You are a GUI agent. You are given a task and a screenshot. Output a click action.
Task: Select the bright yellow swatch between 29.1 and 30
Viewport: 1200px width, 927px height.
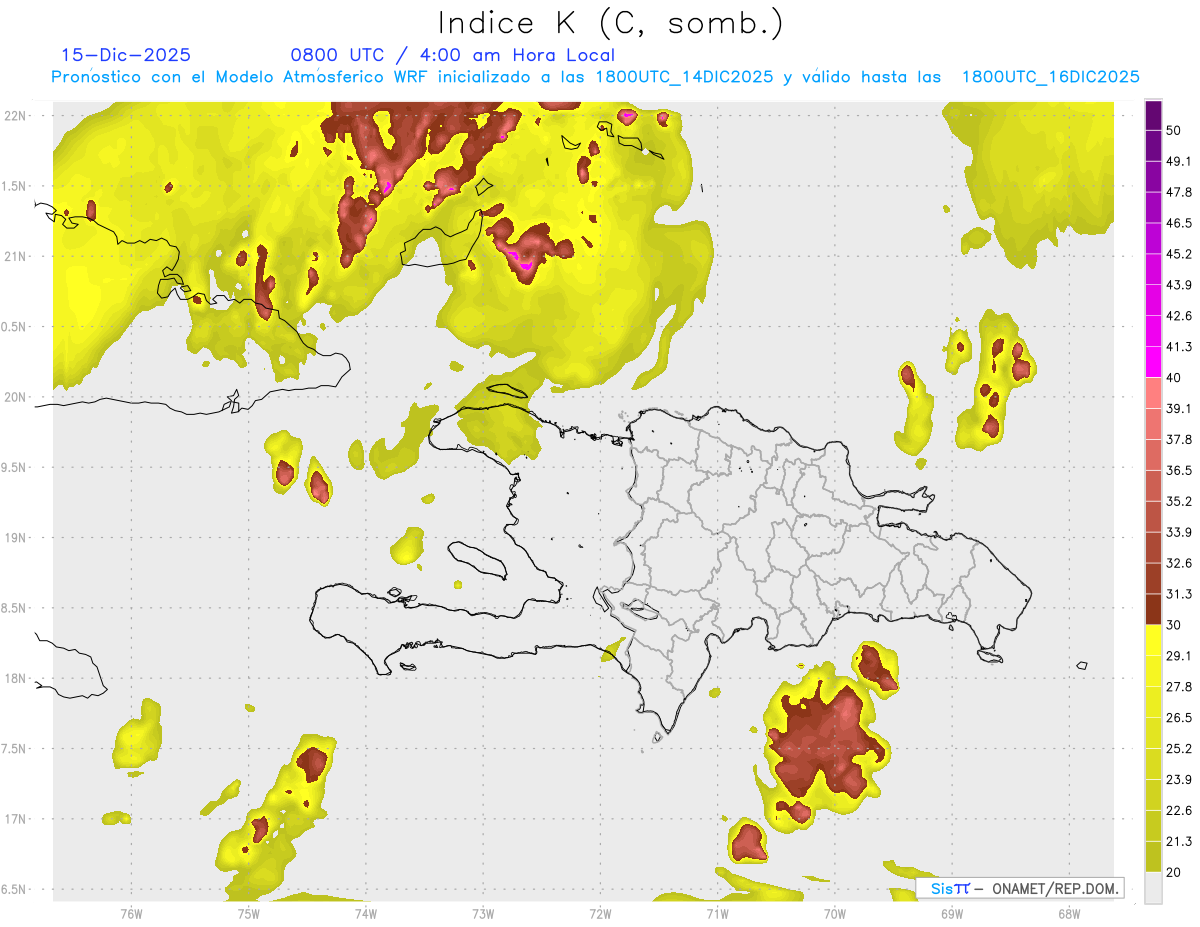pos(1154,640)
